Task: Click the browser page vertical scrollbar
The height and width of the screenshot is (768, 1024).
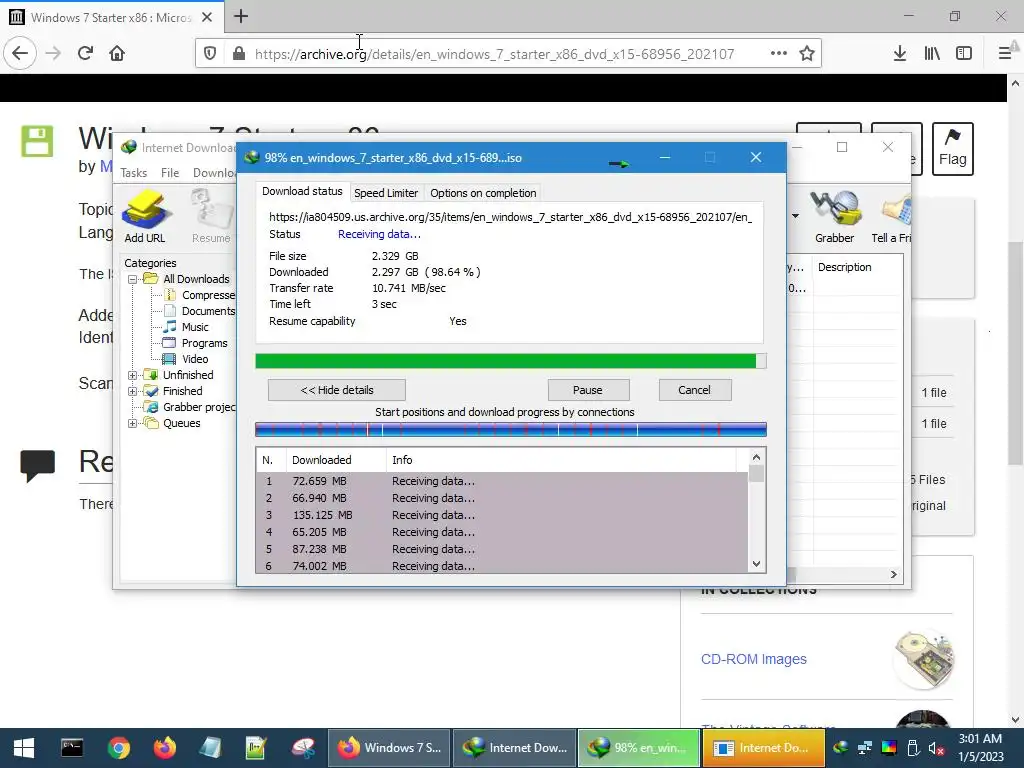Action: point(1015,353)
